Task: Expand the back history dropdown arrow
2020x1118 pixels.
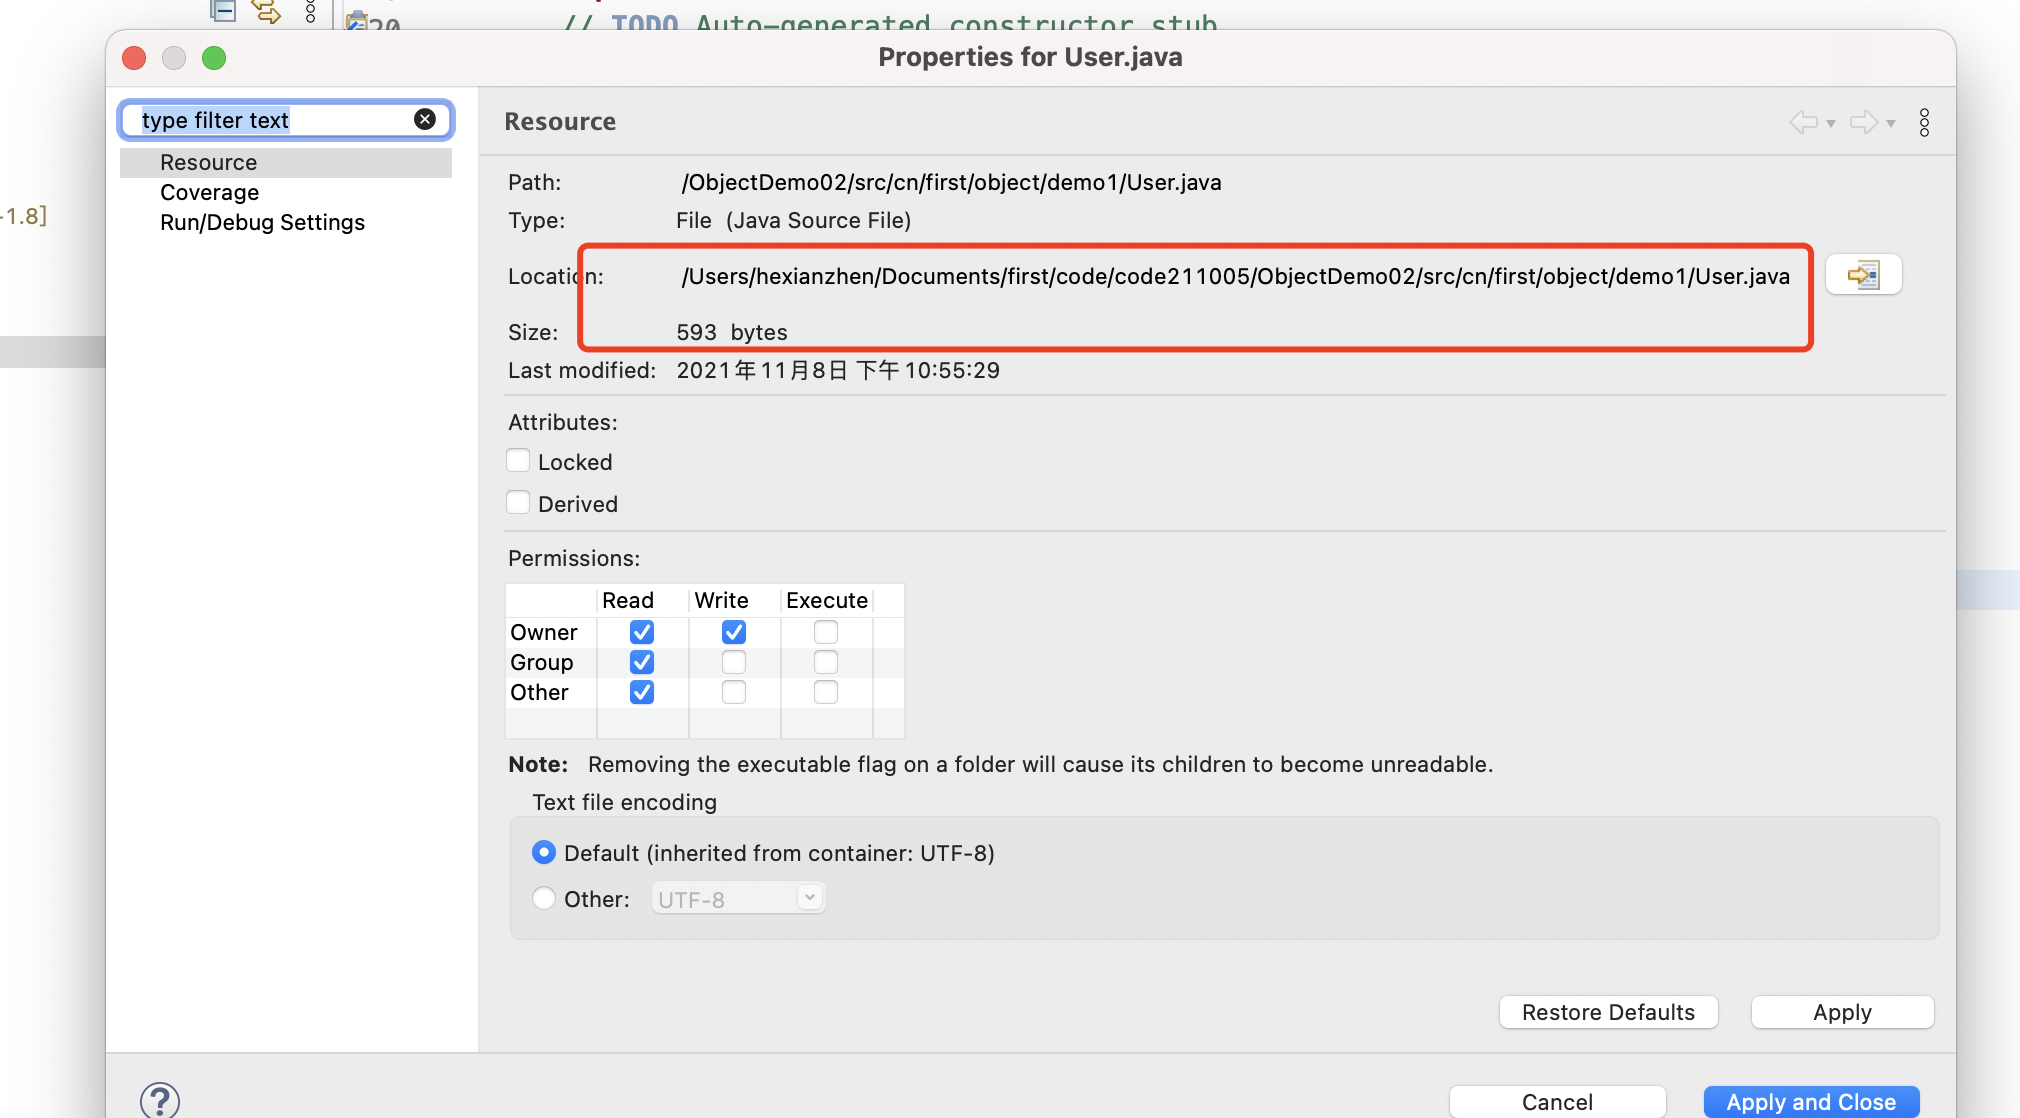Action: [x=1831, y=124]
